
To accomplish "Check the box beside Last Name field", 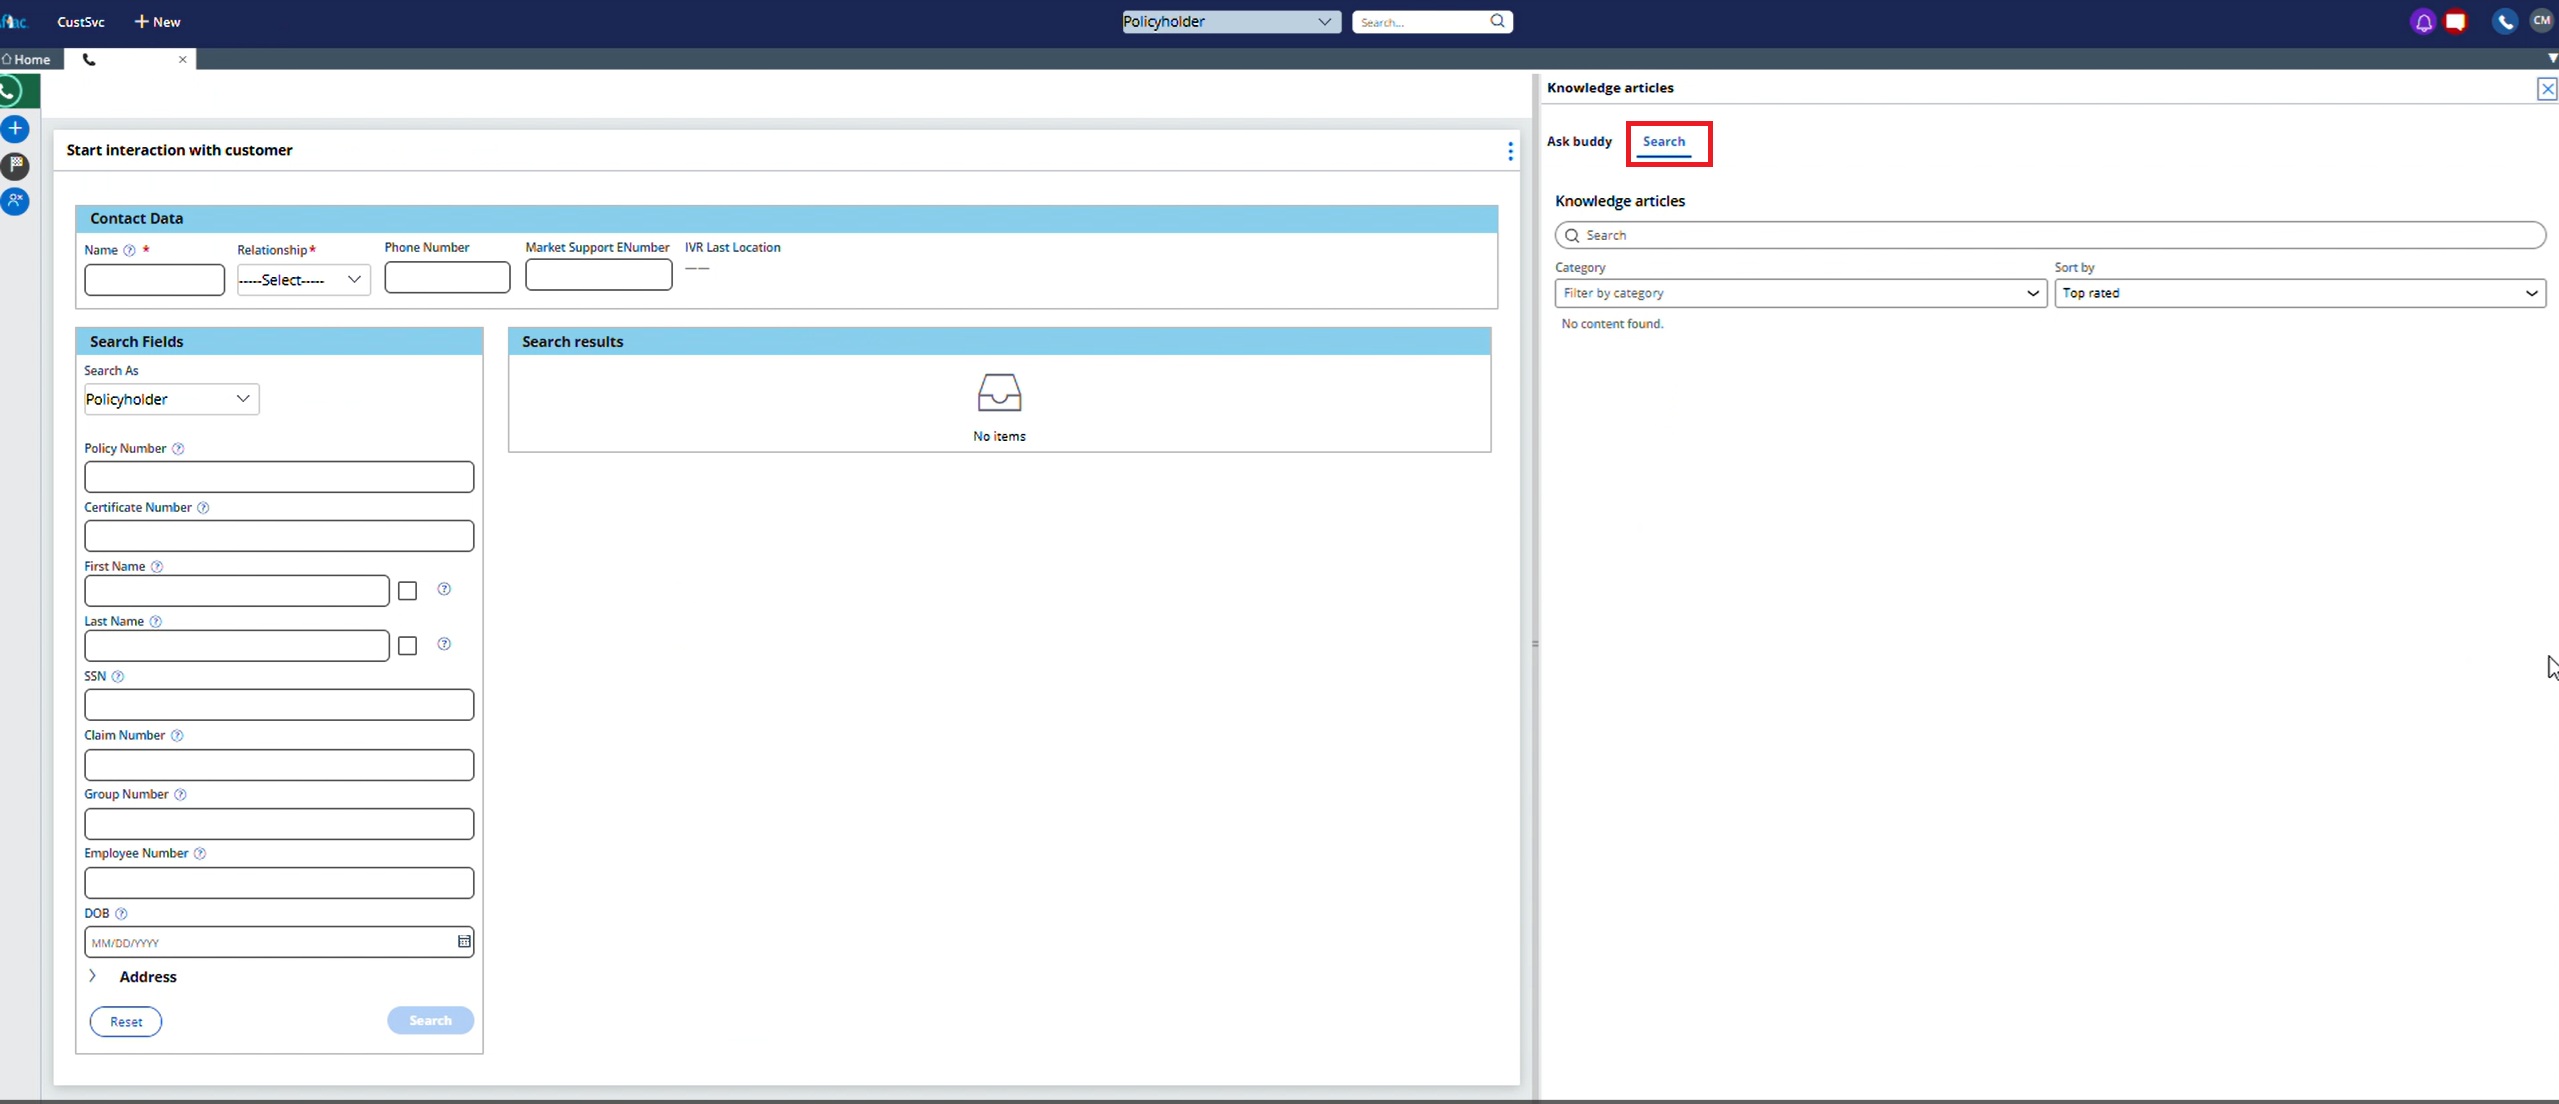I will 407,646.
